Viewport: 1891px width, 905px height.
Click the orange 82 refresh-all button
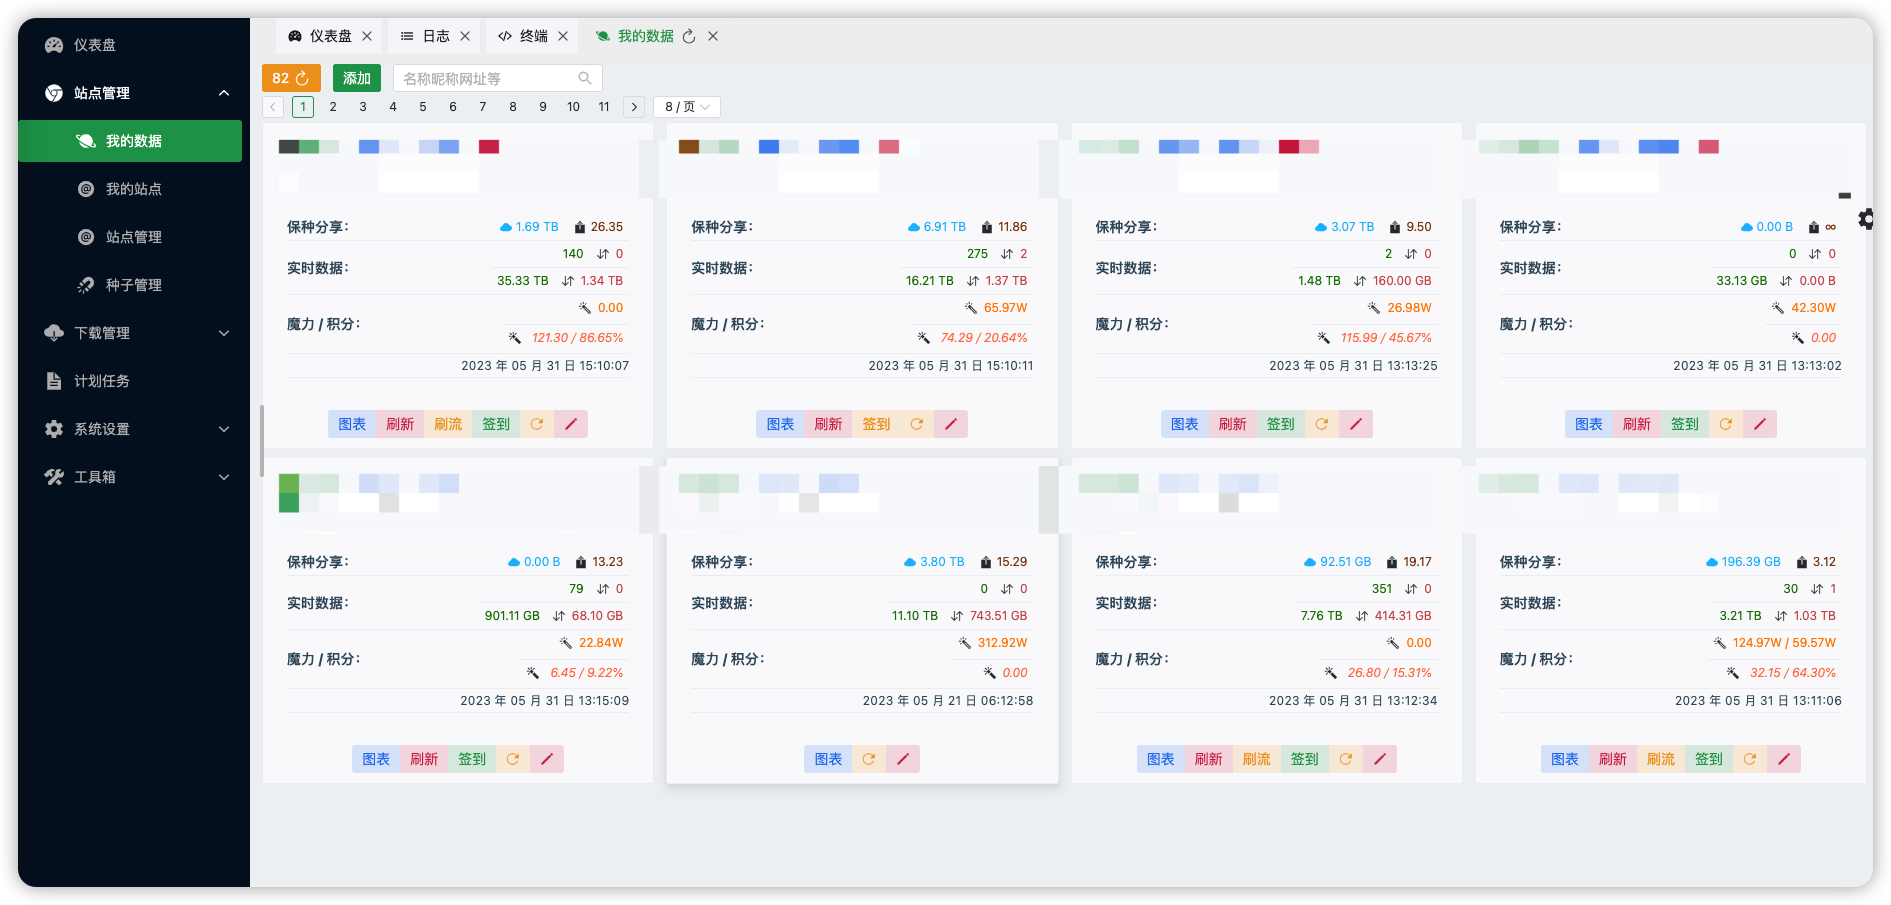[291, 78]
